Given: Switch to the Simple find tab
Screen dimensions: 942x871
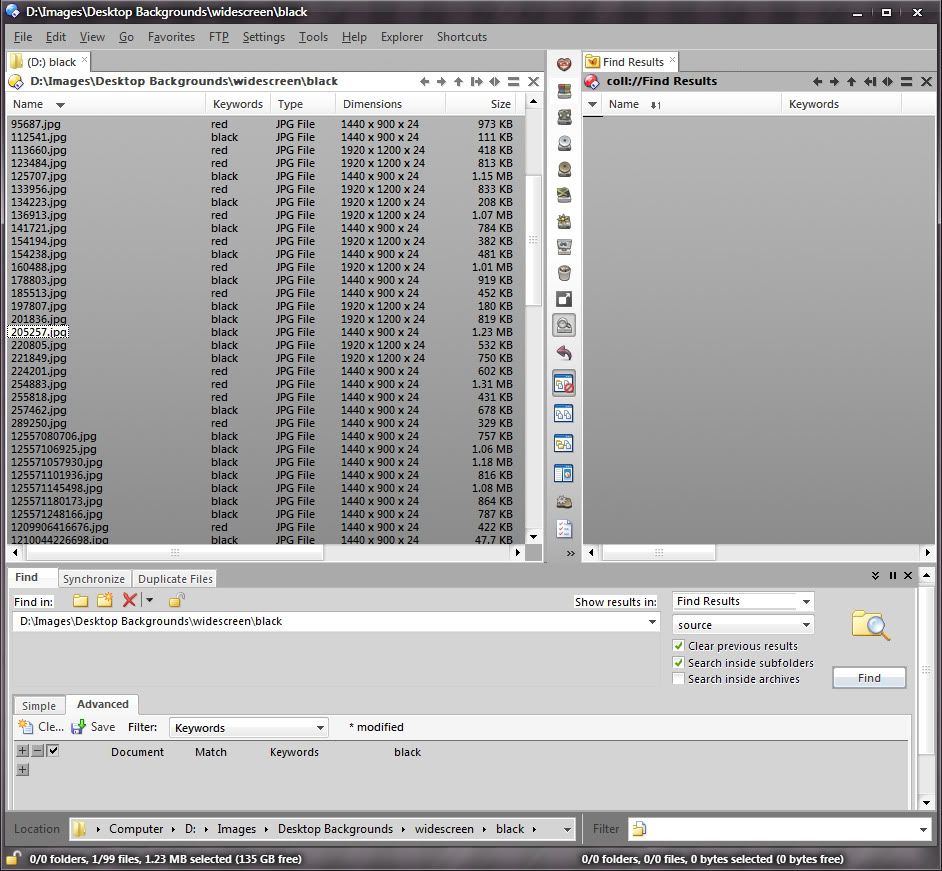Looking at the screenshot, I should [x=39, y=706].
